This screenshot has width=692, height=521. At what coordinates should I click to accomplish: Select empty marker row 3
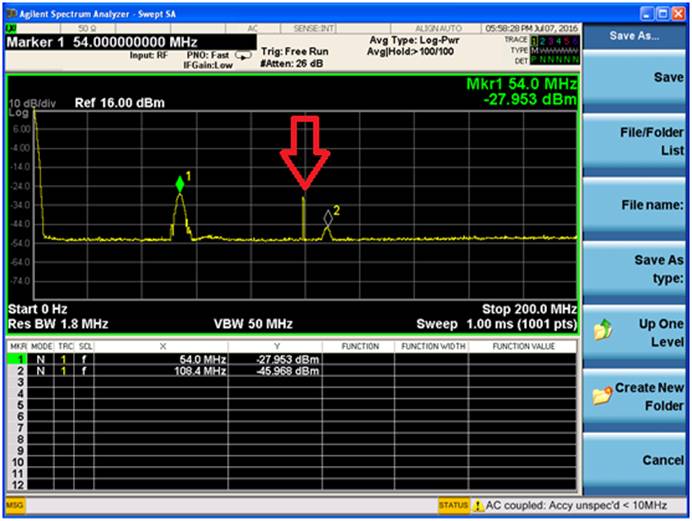point(292,382)
